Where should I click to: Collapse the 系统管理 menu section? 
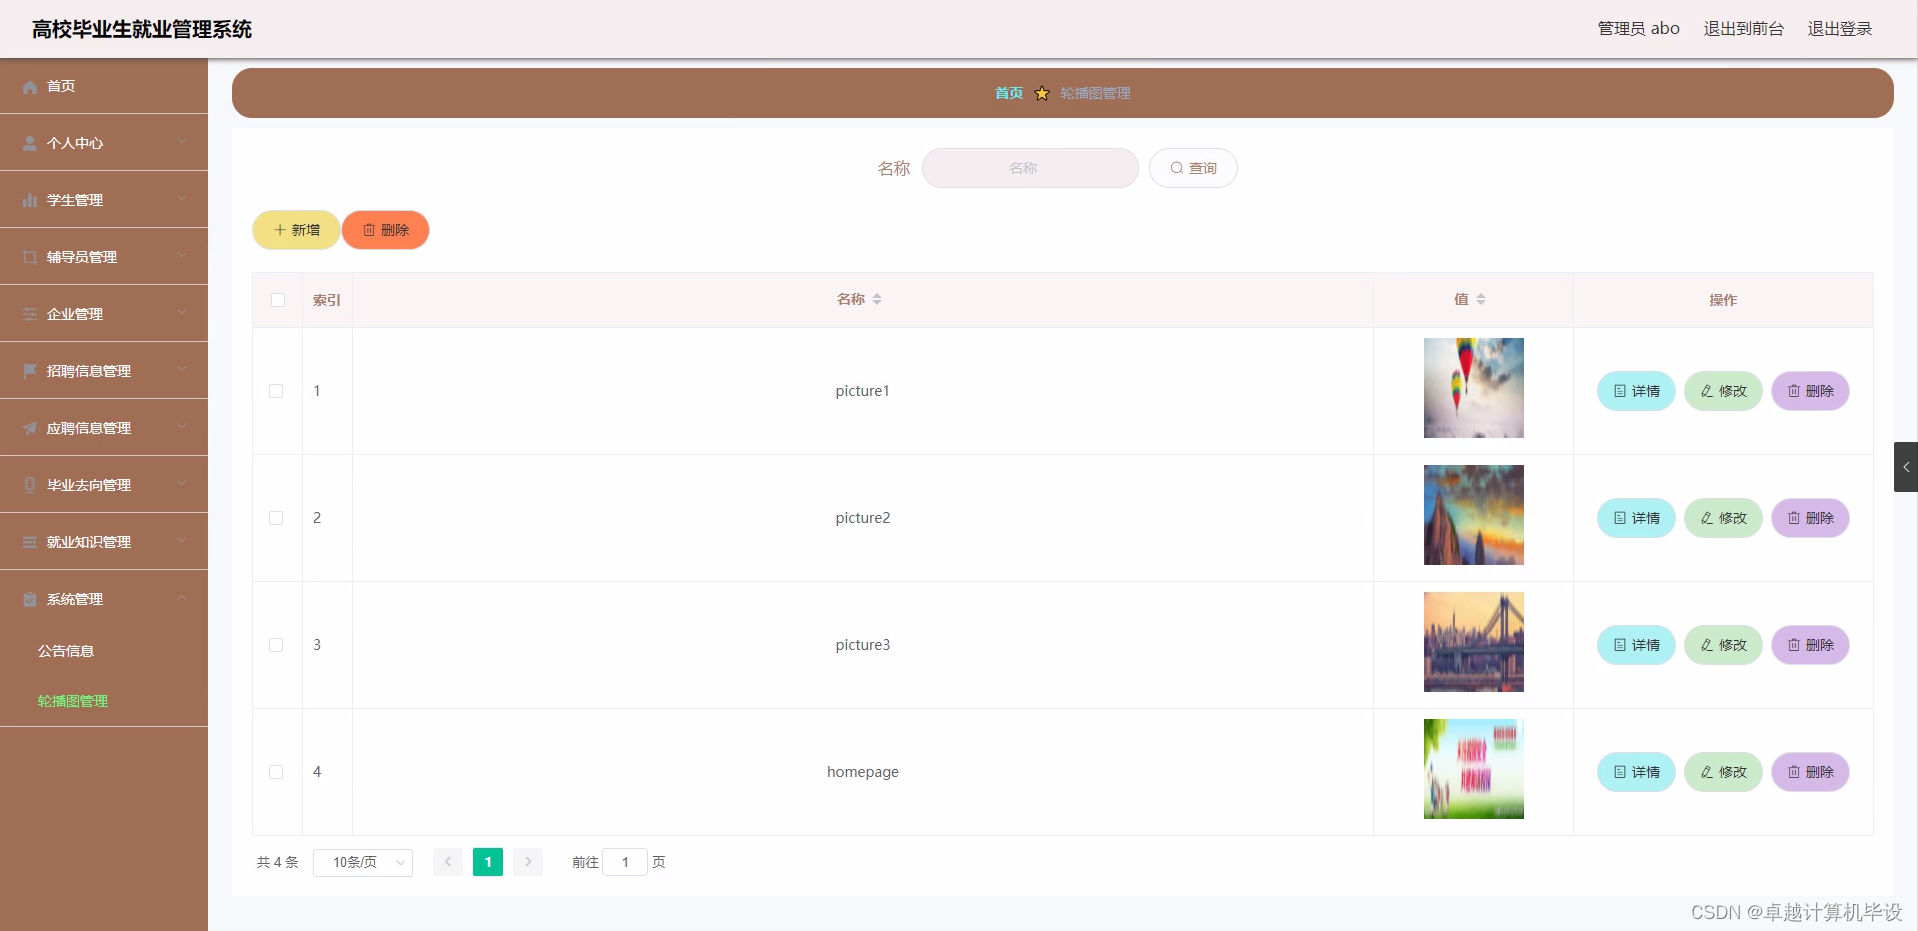[x=100, y=599]
